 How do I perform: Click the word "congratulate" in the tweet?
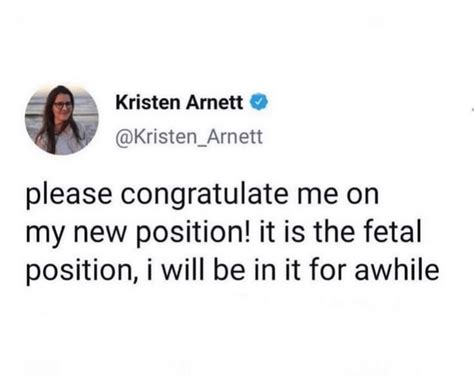pyautogui.click(x=204, y=196)
